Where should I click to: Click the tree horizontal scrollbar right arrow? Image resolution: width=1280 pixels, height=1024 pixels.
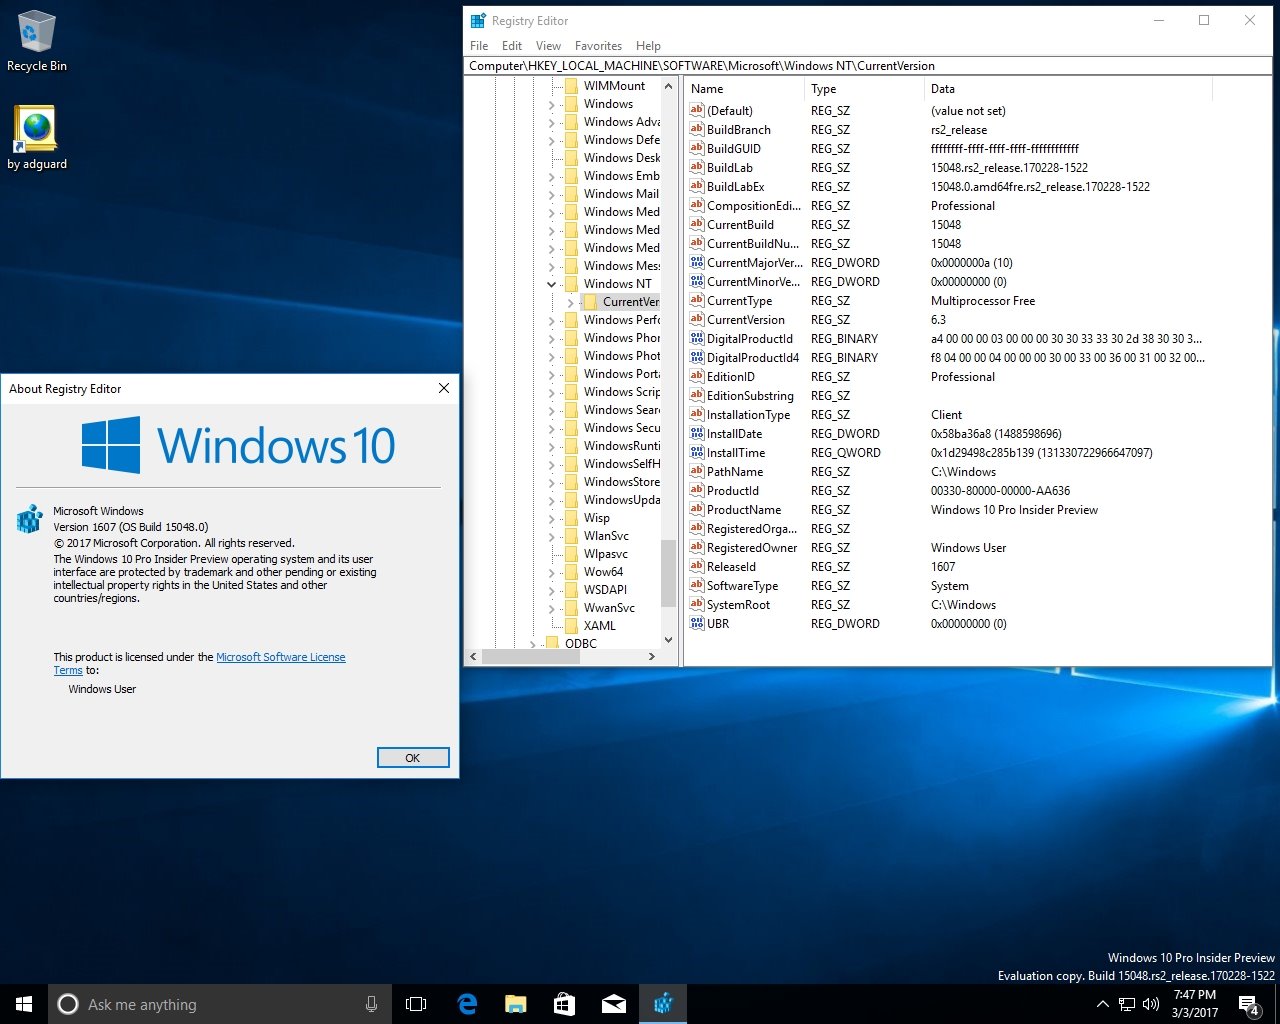click(x=652, y=657)
